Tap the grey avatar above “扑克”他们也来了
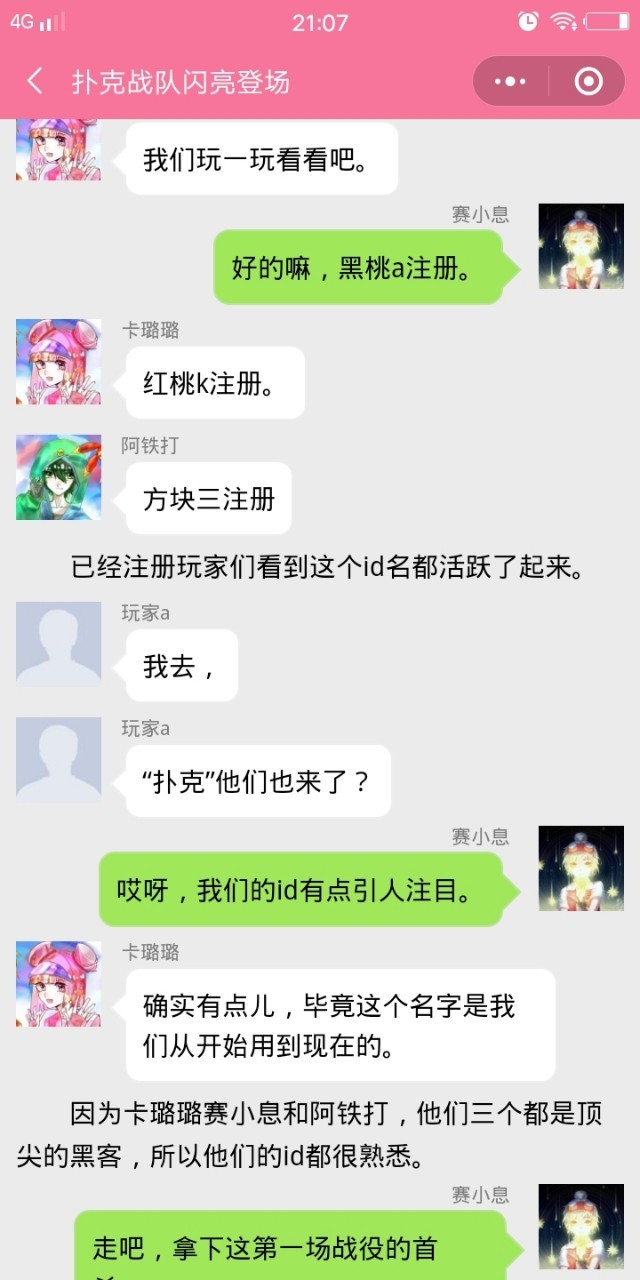Image resolution: width=640 pixels, height=1280 pixels. [58, 759]
